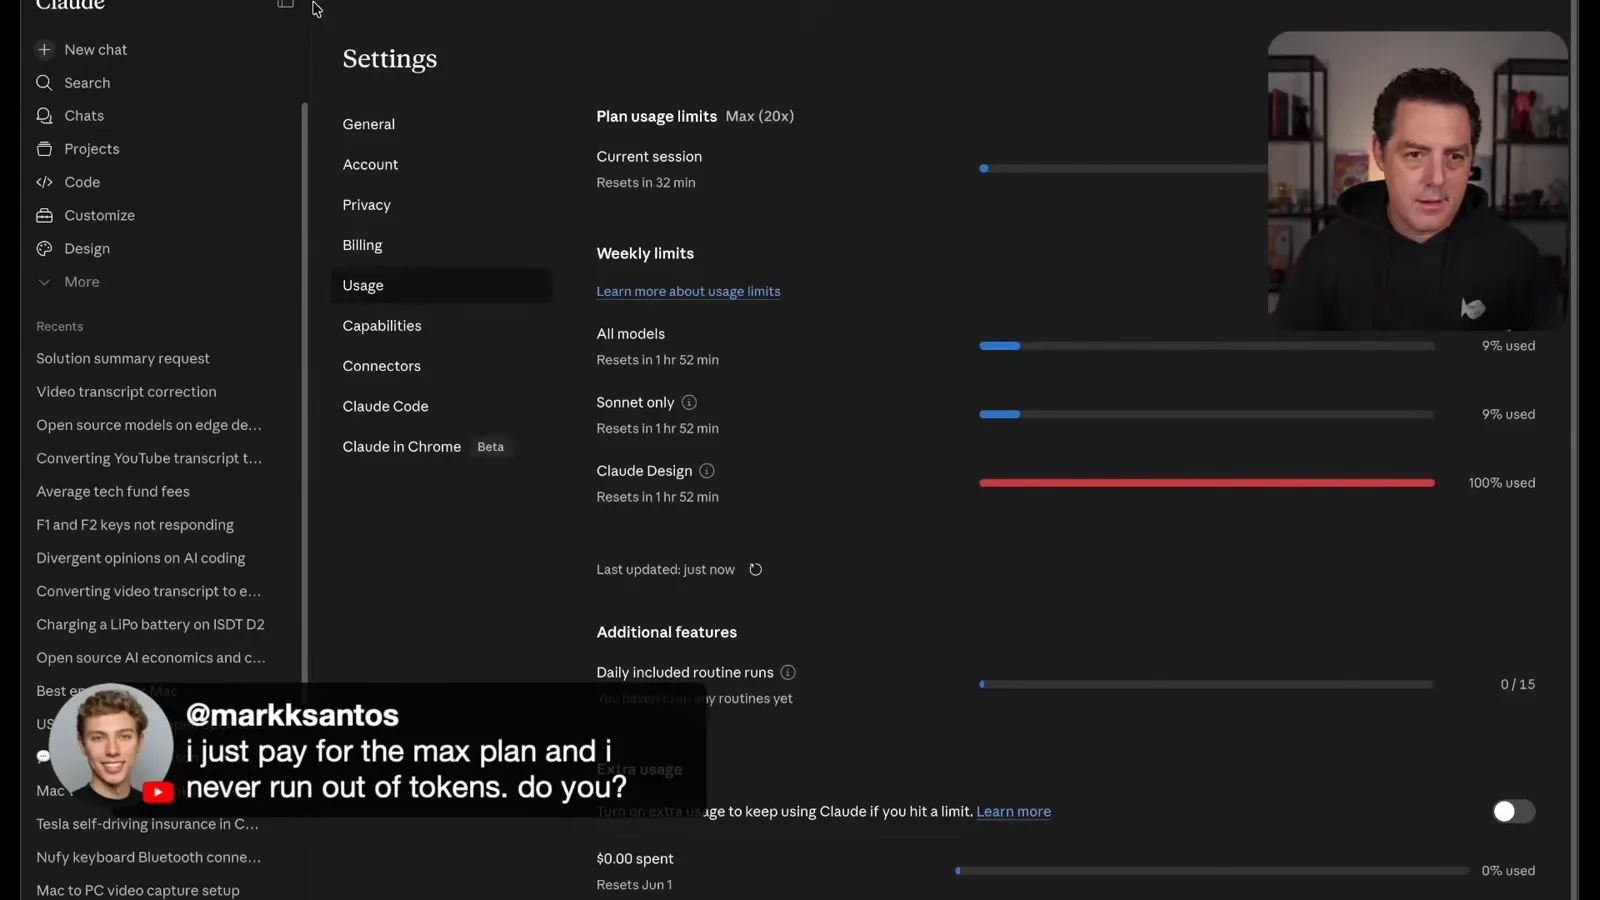Open the Video transcript correction chat
Image resolution: width=1600 pixels, height=900 pixels.
[x=126, y=392]
